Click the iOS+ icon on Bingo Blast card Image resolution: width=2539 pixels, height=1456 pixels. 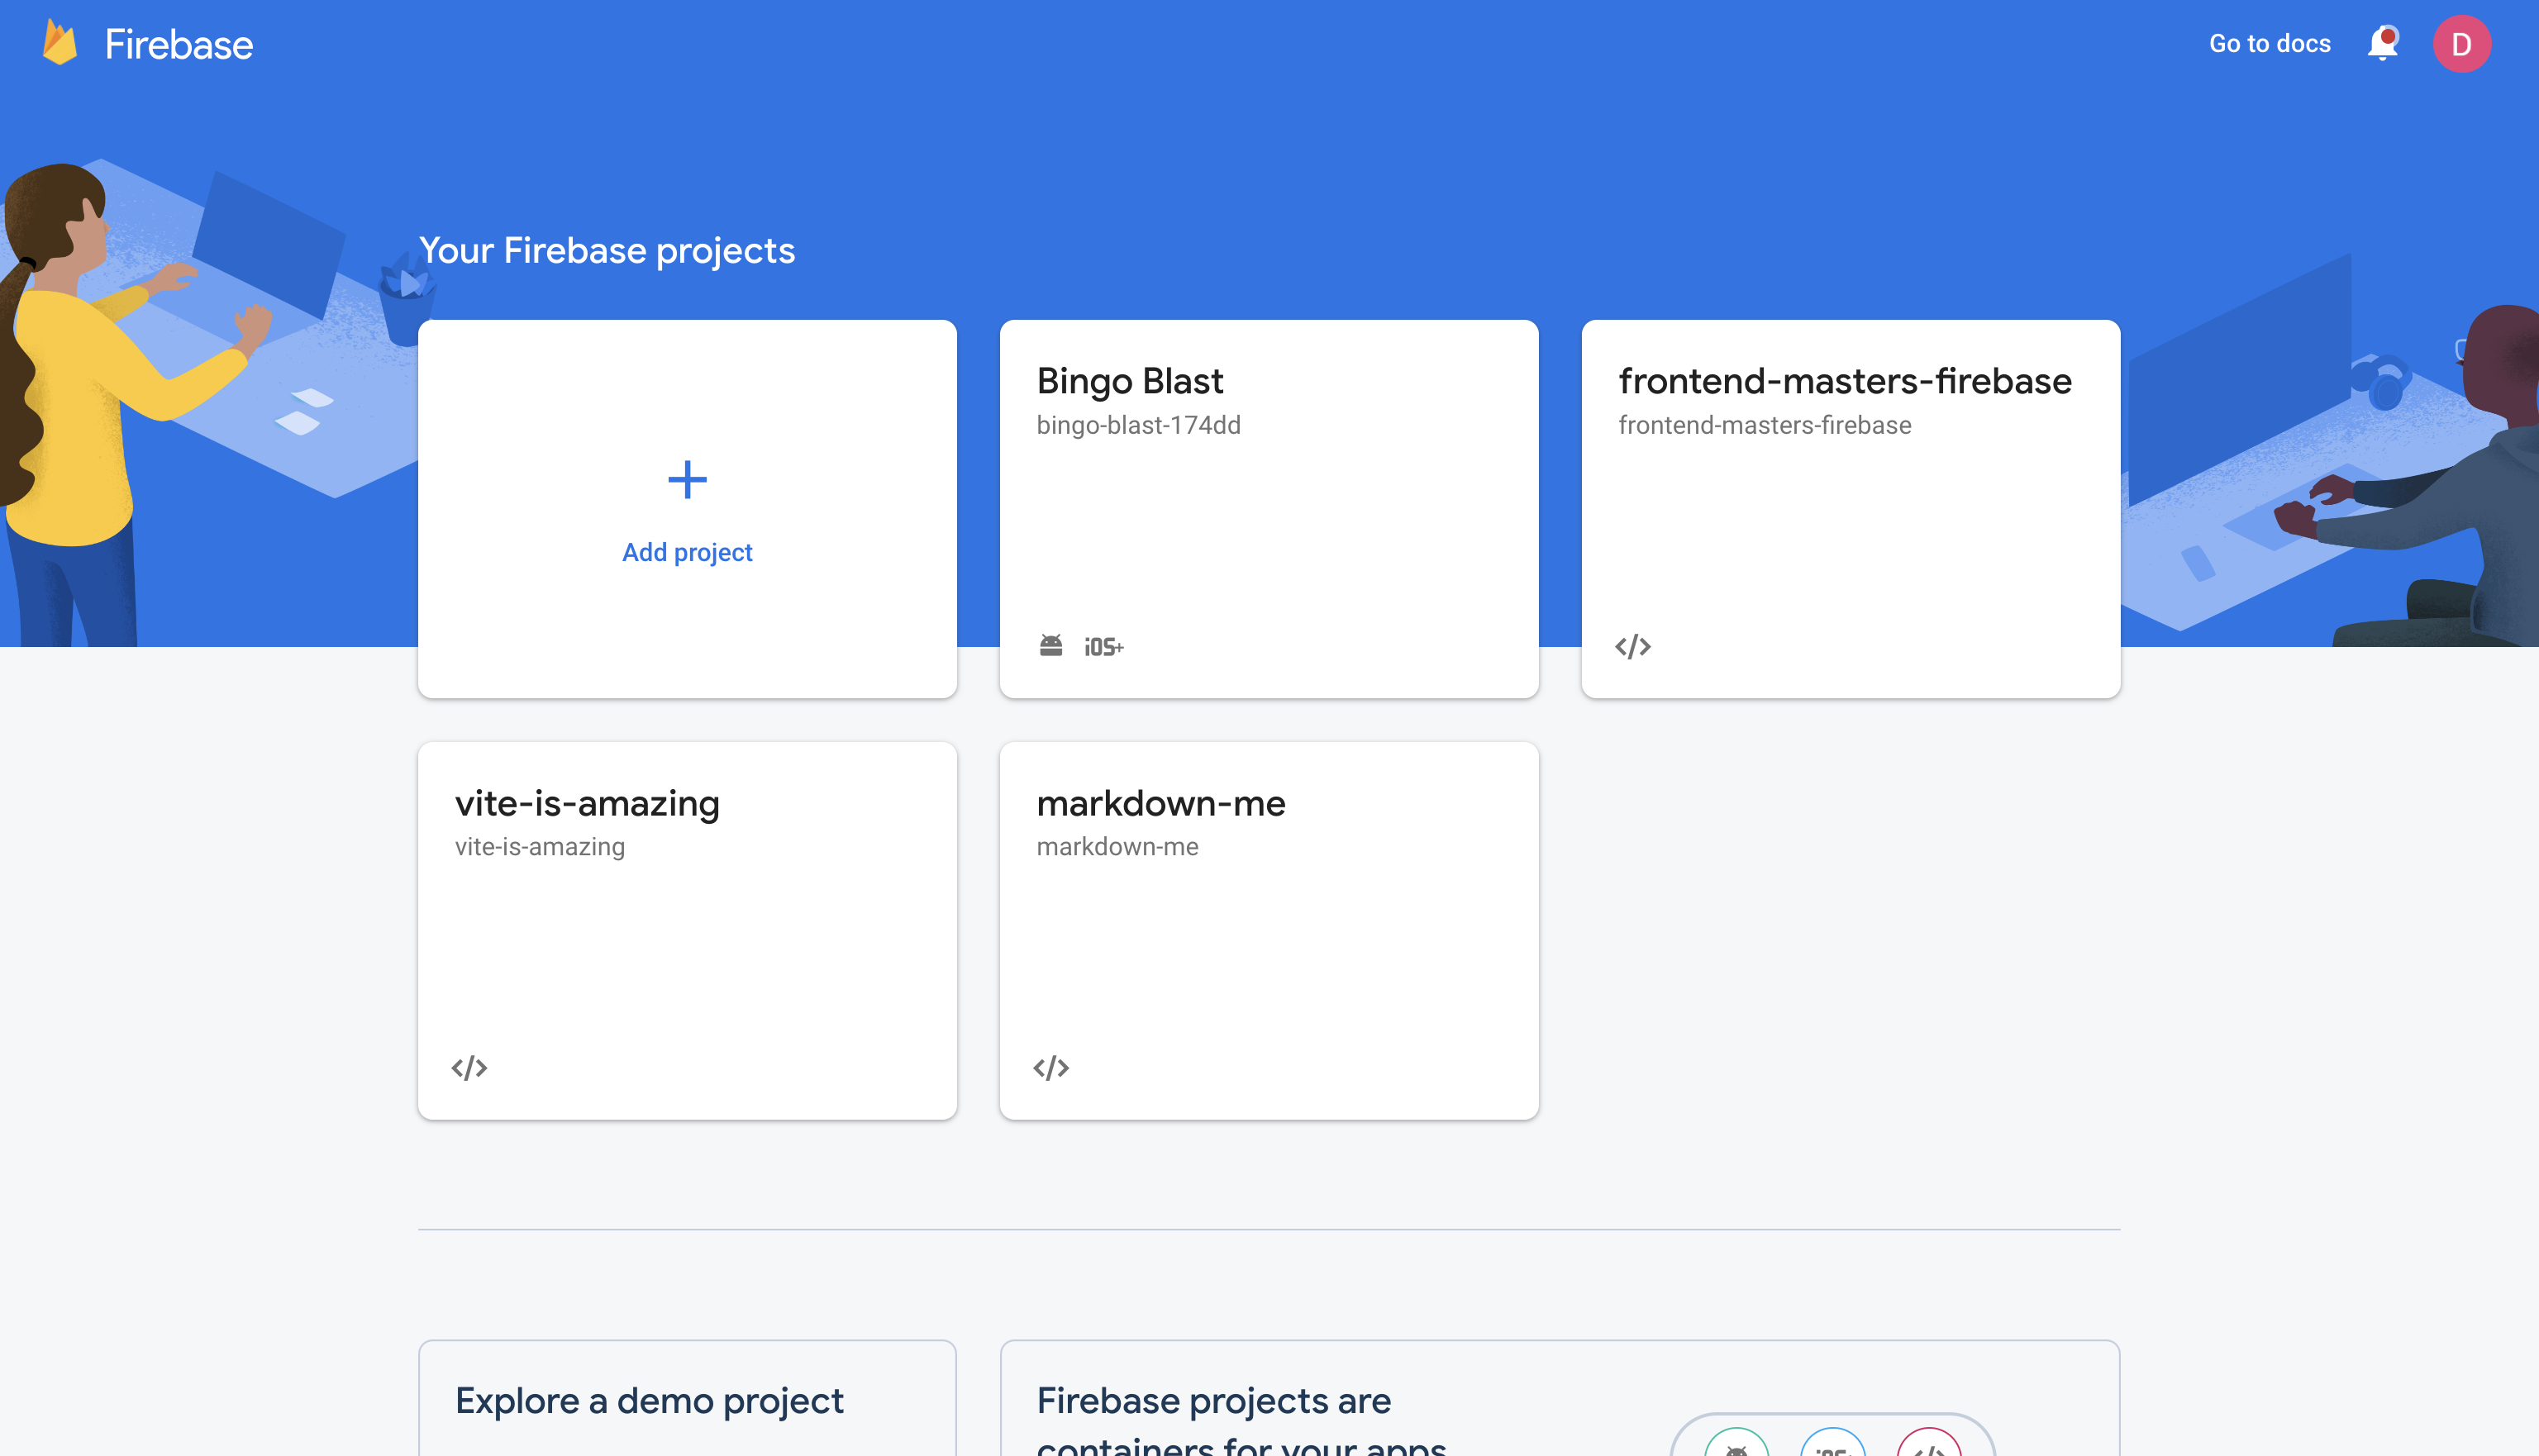tap(1104, 647)
